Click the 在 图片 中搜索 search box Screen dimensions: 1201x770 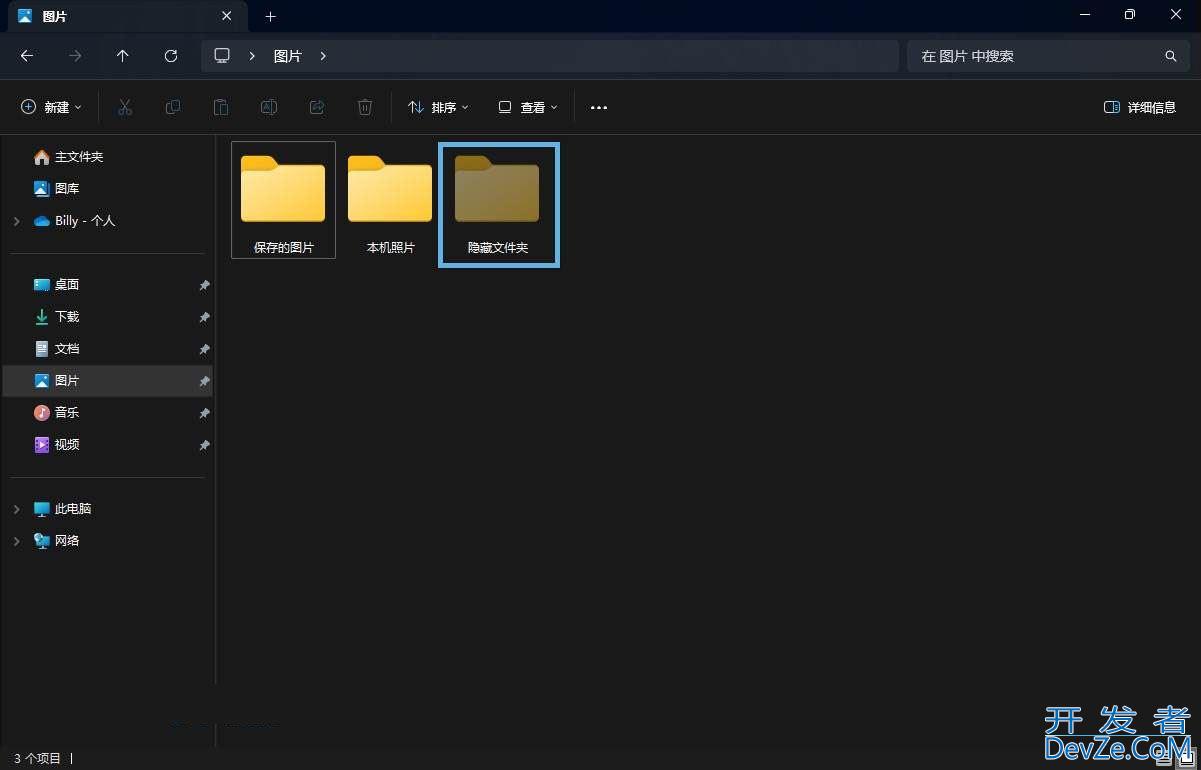(1048, 56)
